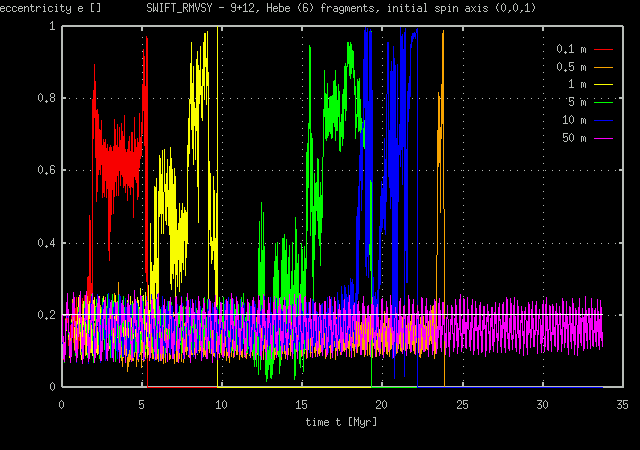Click the 'time t [Myr]' axis label
640x450 pixels.
[x=341, y=422]
